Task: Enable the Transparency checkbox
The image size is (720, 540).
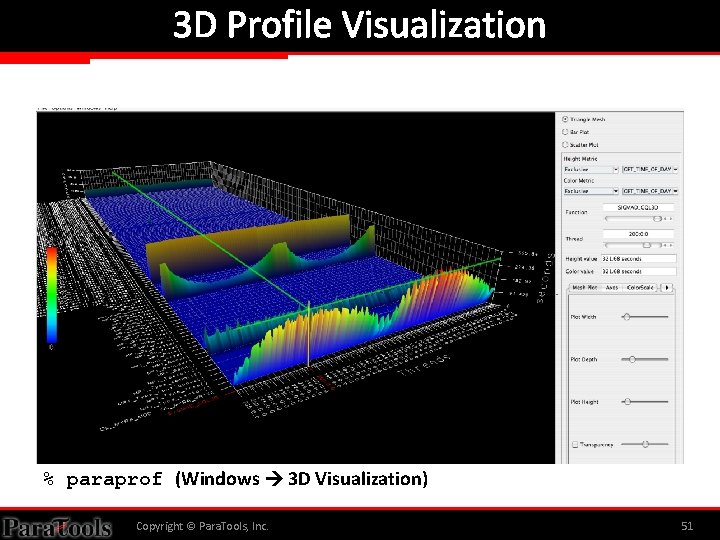Action: [574, 444]
